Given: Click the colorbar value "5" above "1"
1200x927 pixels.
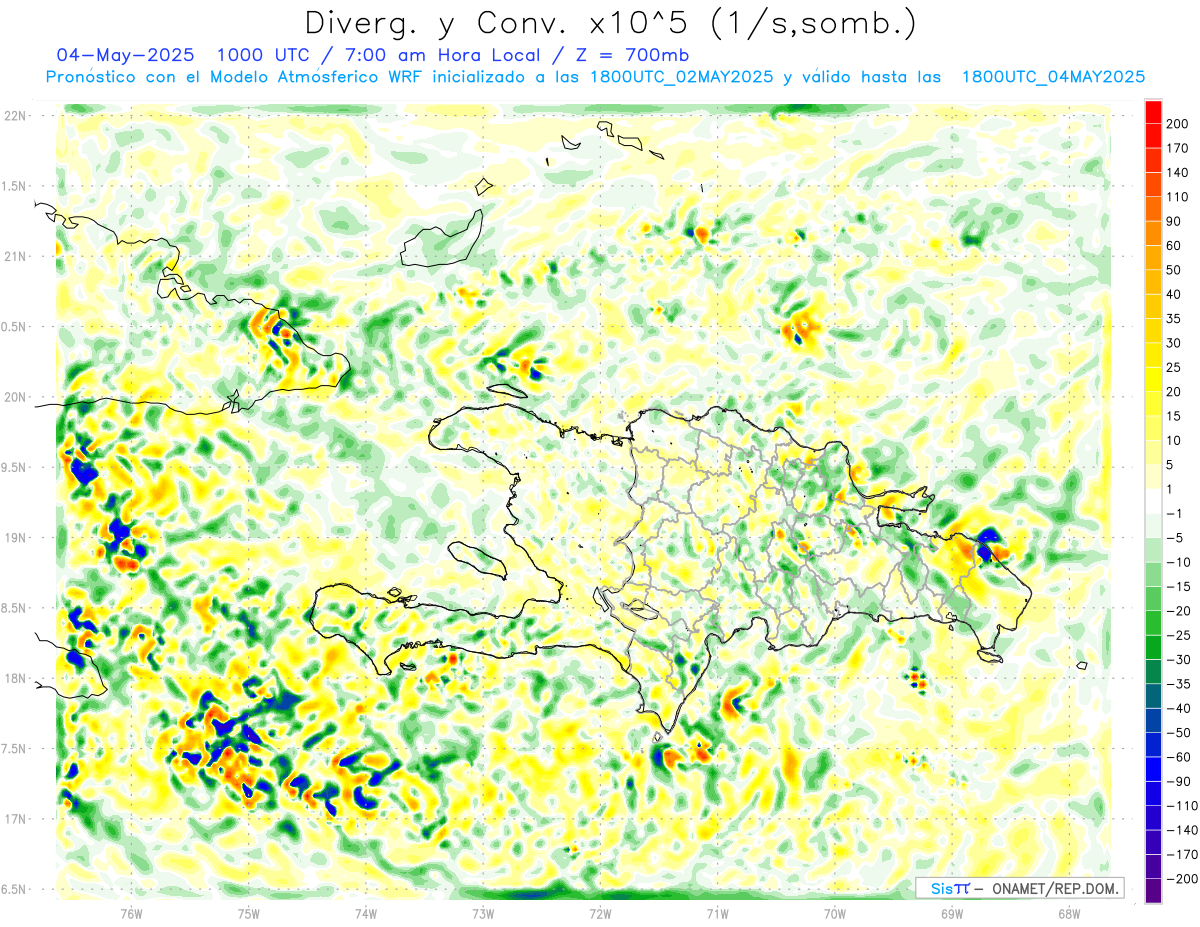Looking at the screenshot, I should pos(1171,464).
